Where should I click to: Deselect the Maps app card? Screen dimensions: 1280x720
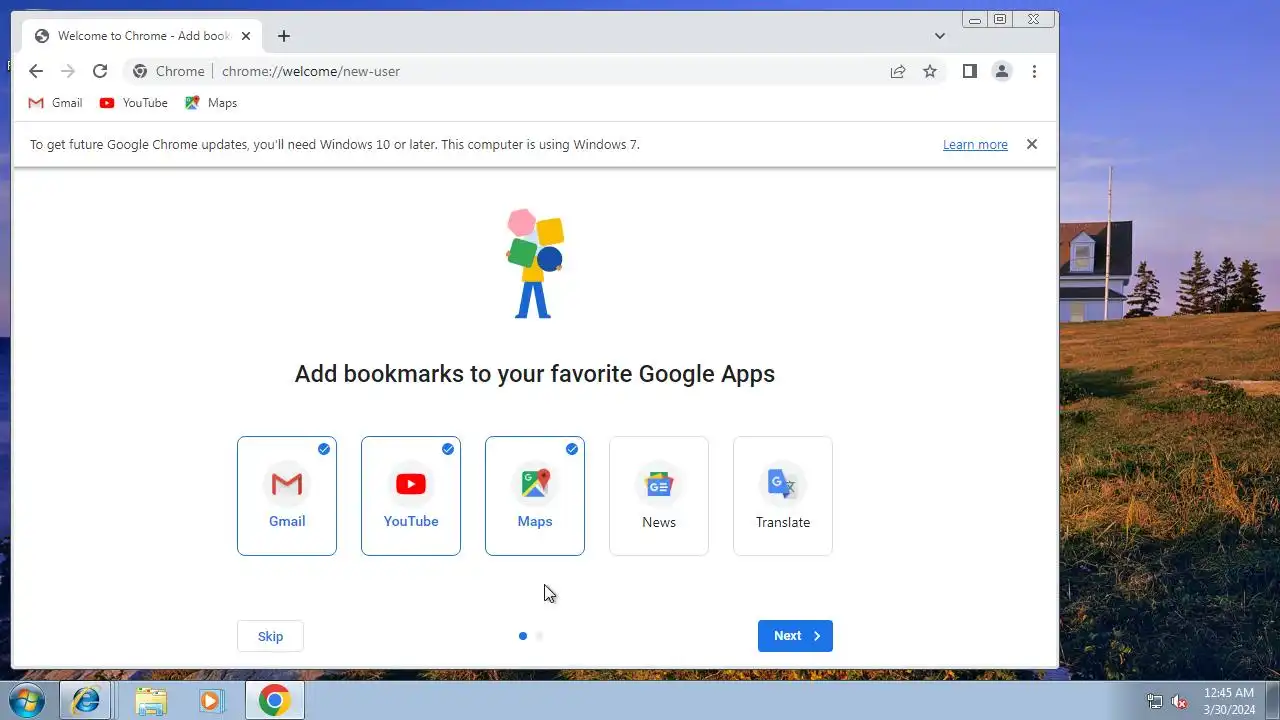(535, 496)
